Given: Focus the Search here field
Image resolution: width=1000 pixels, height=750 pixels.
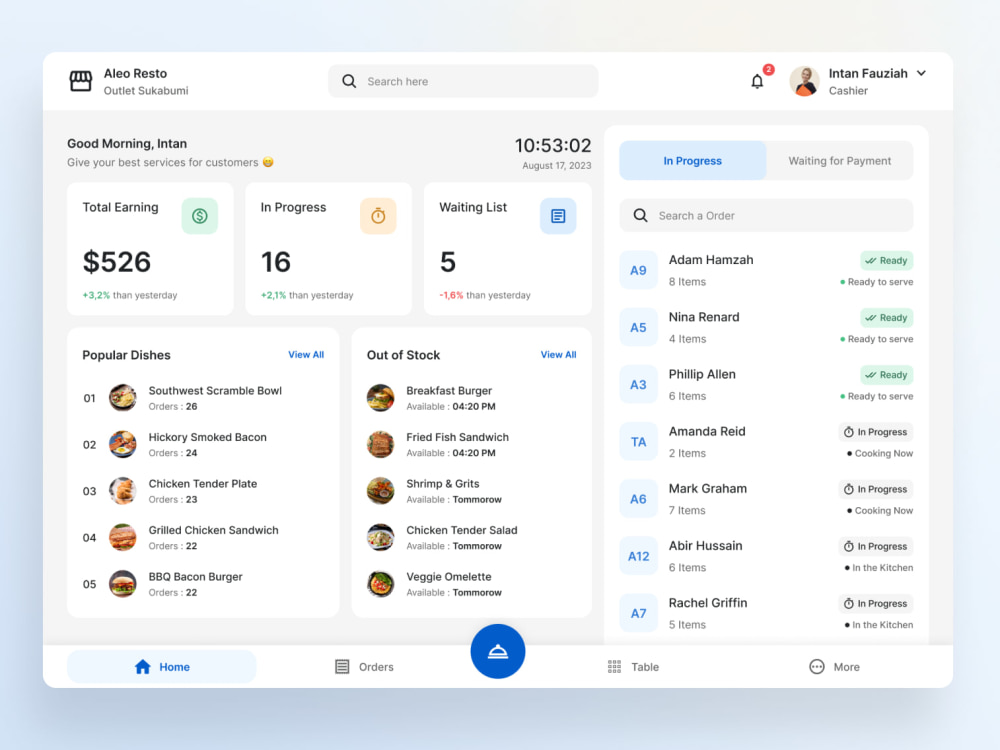Looking at the screenshot, I should pos(463,81).
